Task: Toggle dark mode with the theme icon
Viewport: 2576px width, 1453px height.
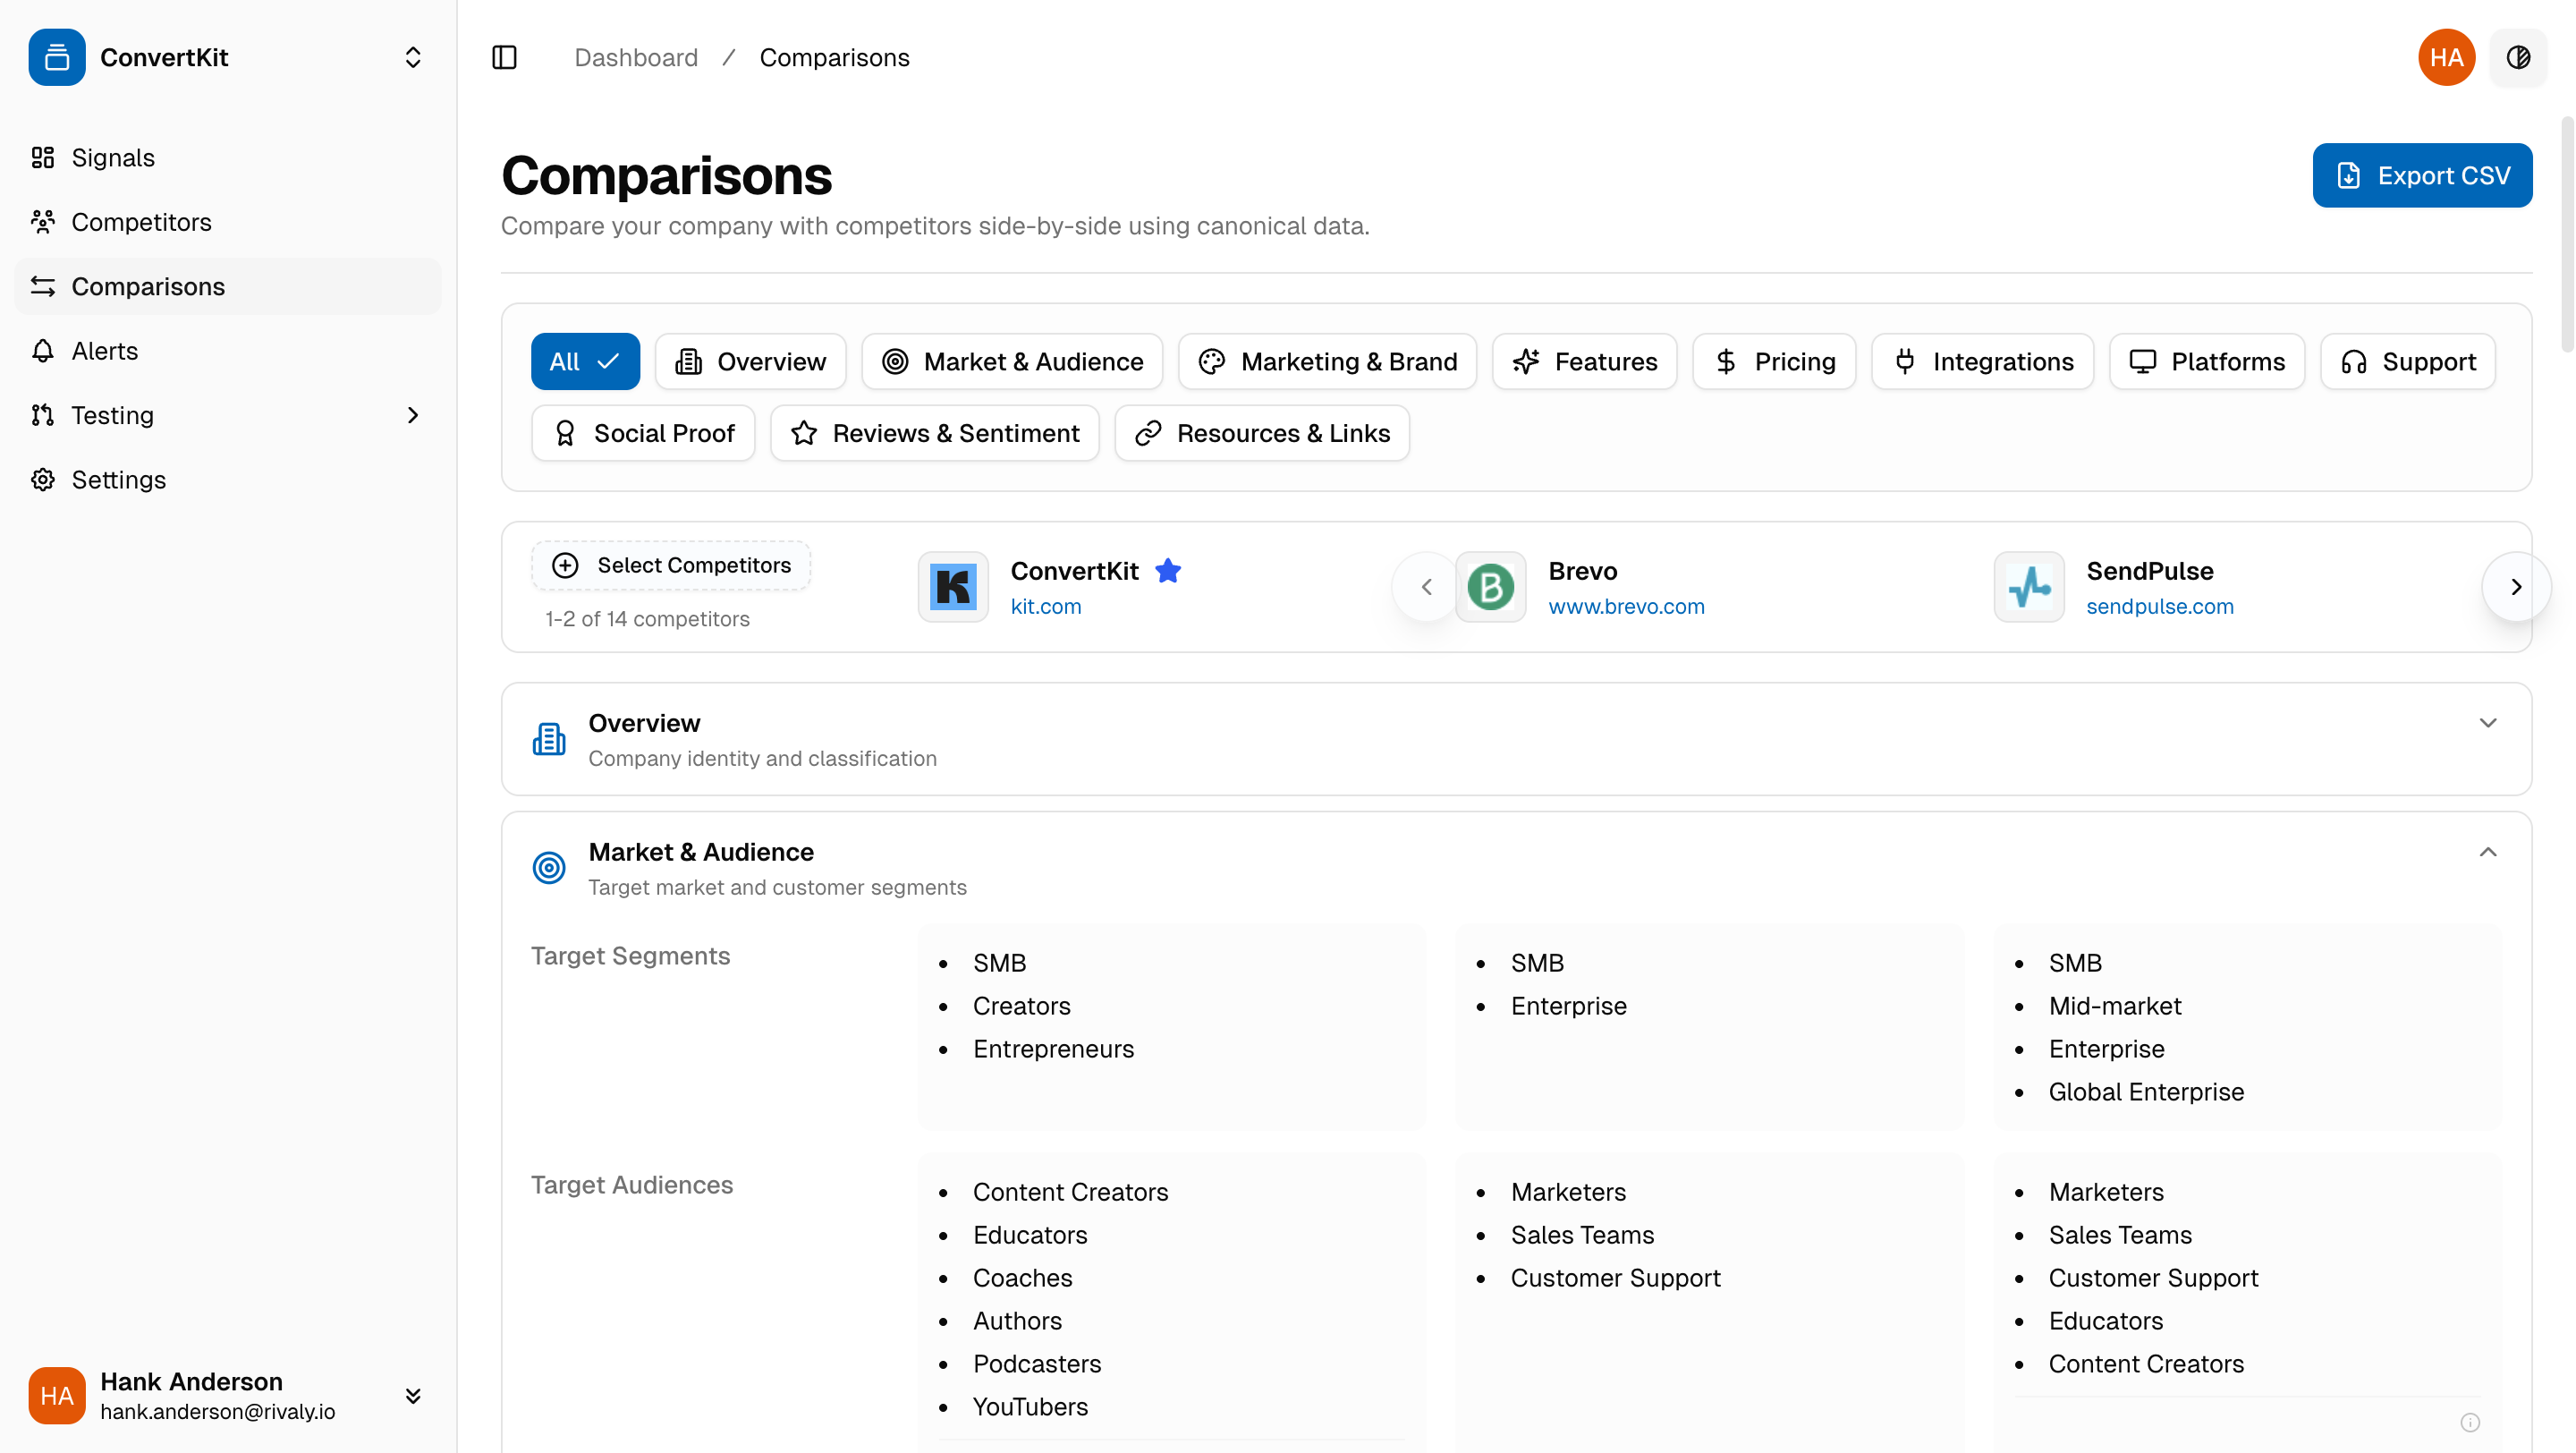Action: [2519, 57]
